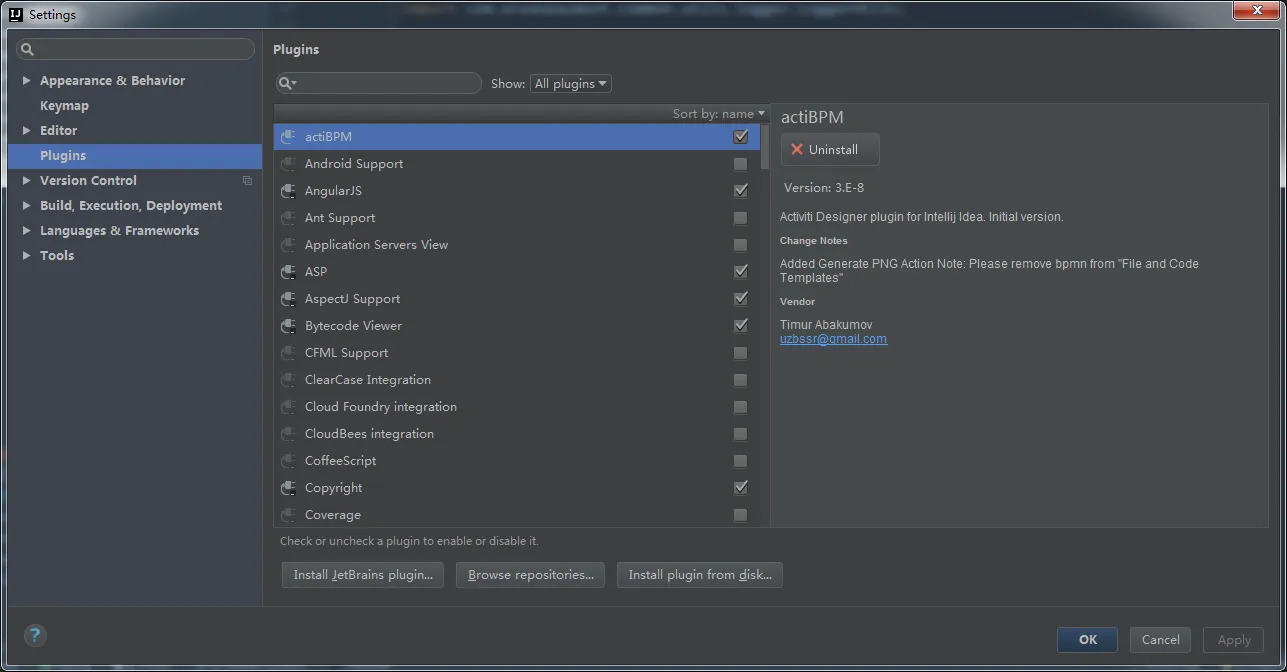
Task: Uncheck the AngularJS plugin checkbox
Action: [740, 191]
